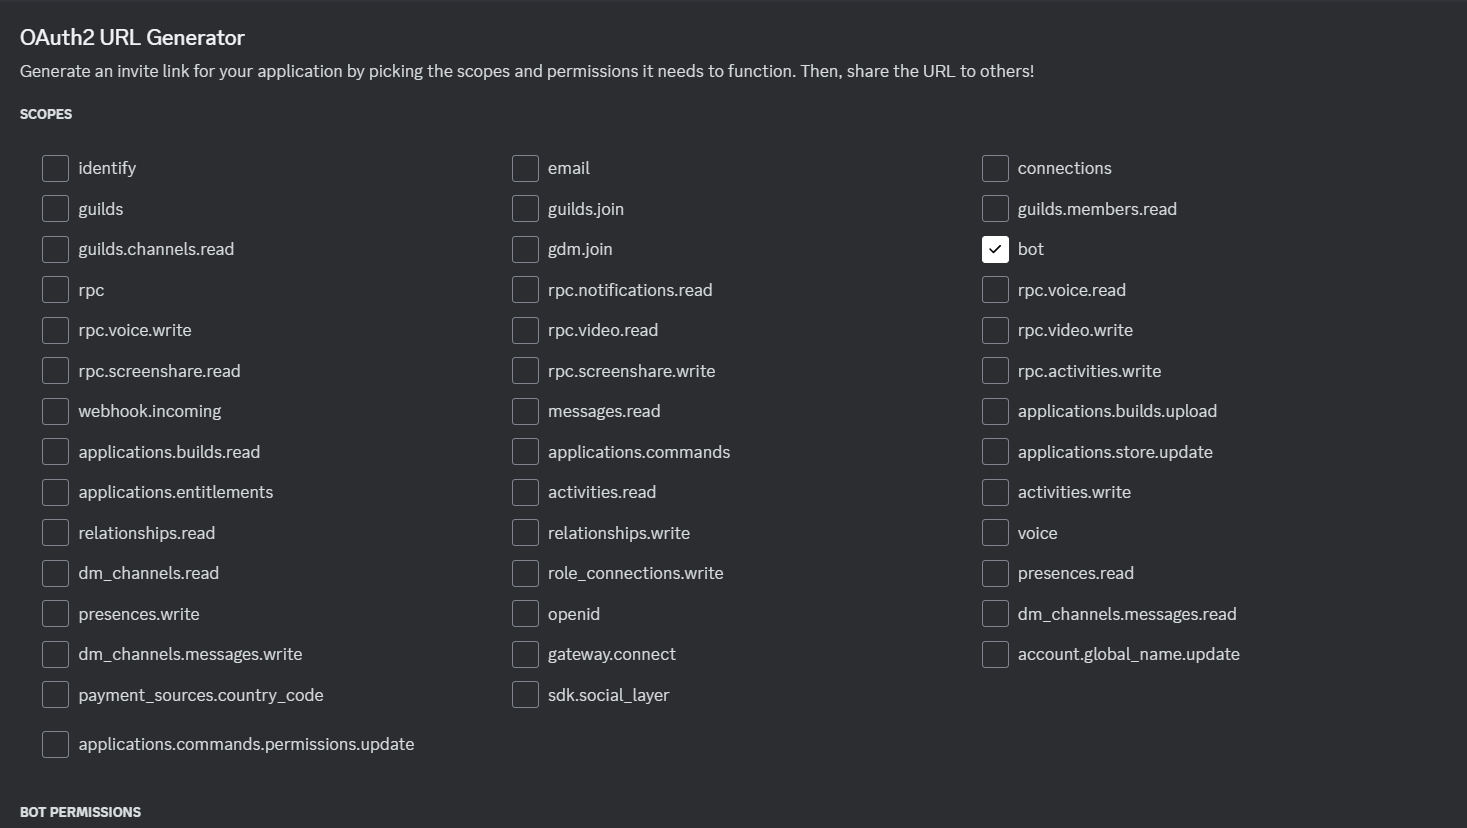
Task: Enable the openid scope
Action: [x=525, y=613]
